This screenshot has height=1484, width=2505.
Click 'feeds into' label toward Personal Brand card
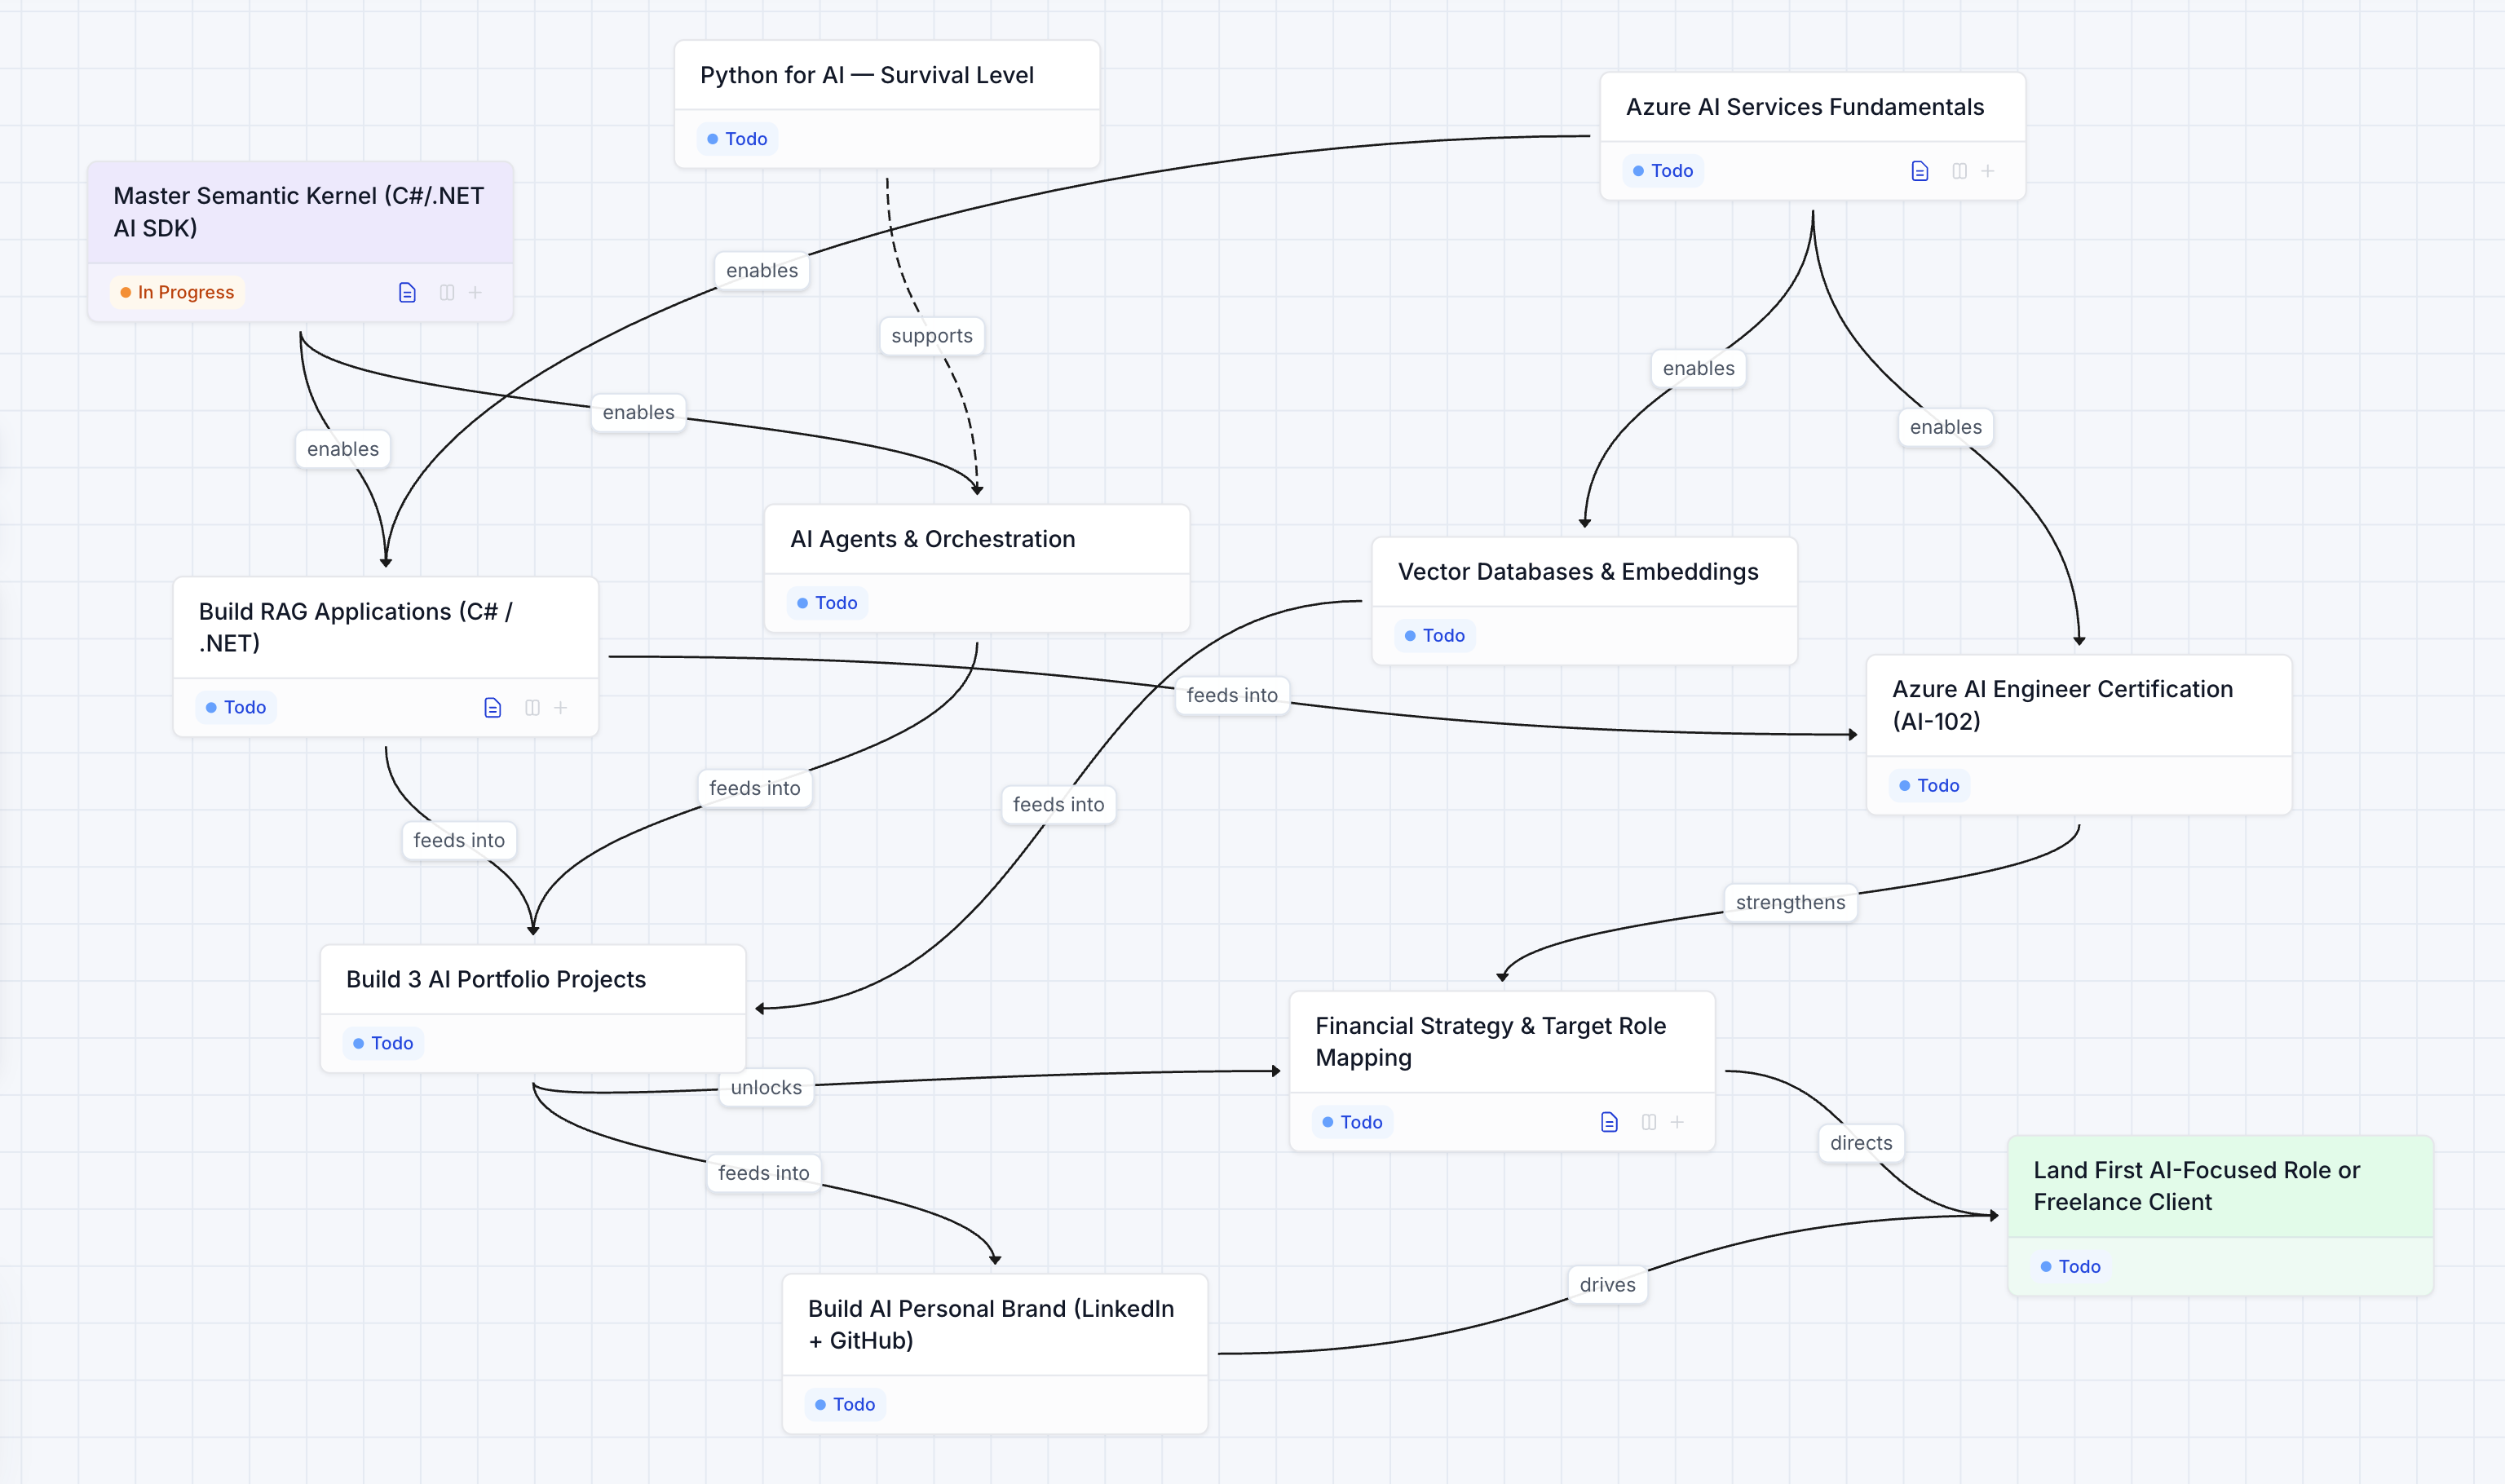(x=764, y=1173)
